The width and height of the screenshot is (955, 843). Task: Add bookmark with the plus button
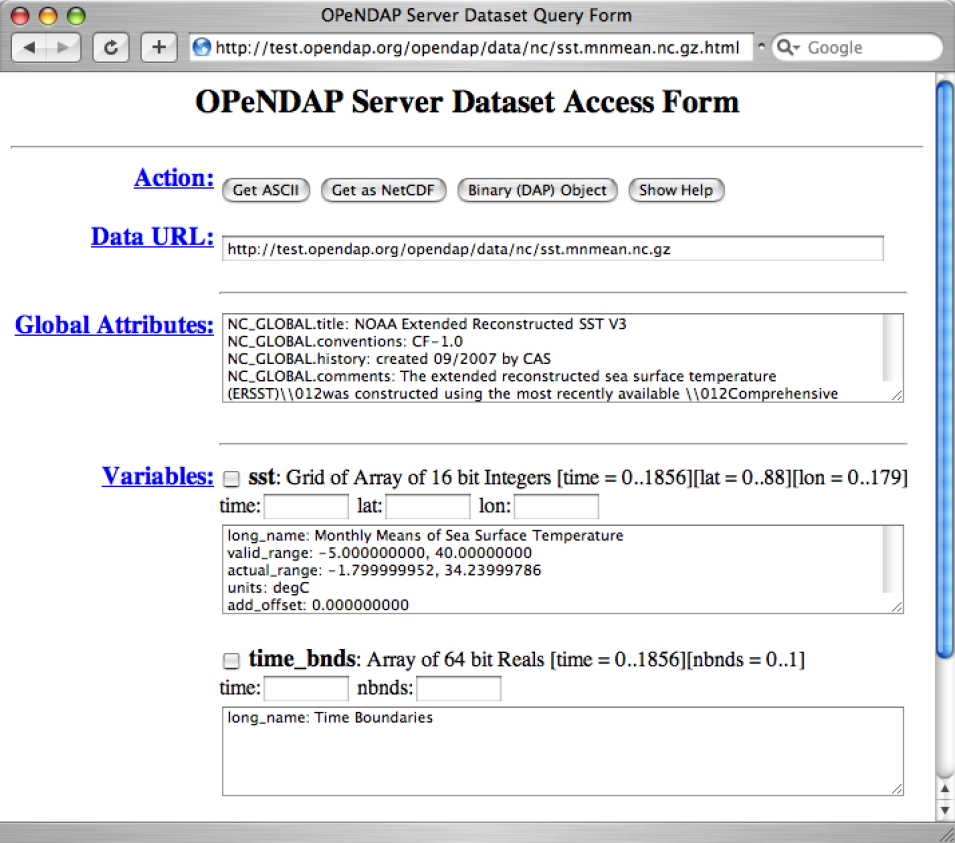click(159, 48)
